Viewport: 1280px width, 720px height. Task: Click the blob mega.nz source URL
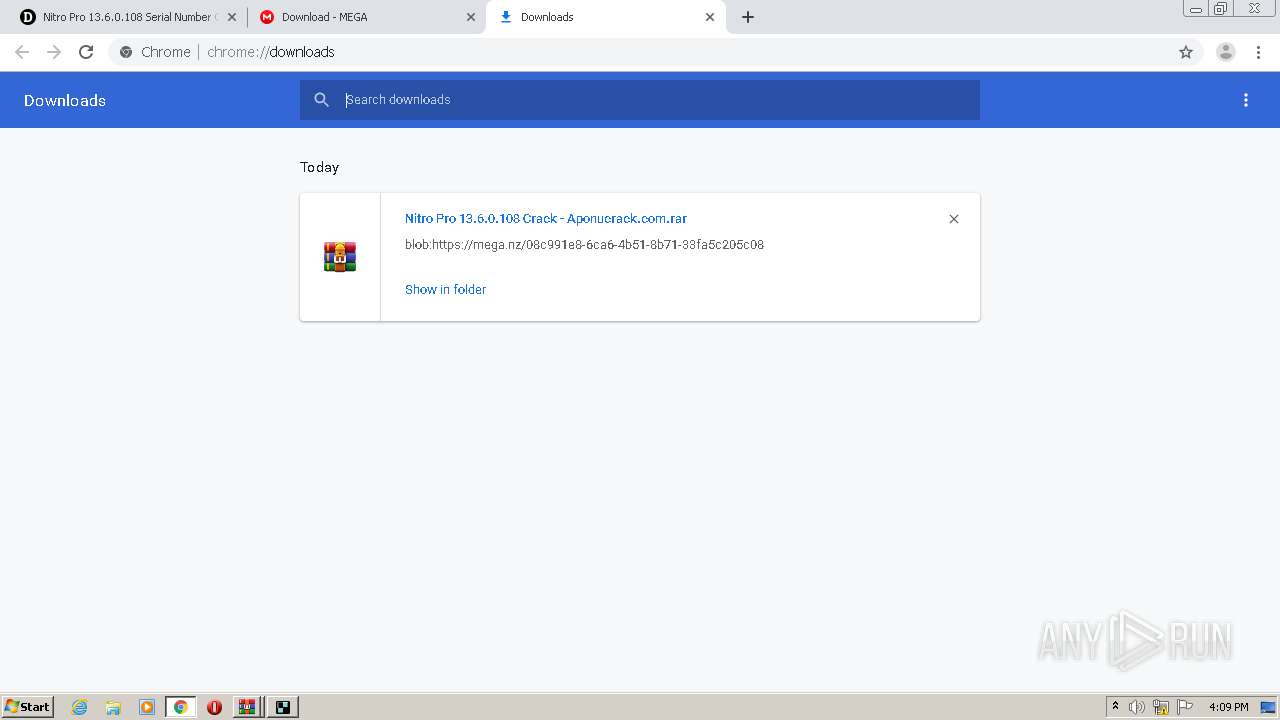(584, 244)
